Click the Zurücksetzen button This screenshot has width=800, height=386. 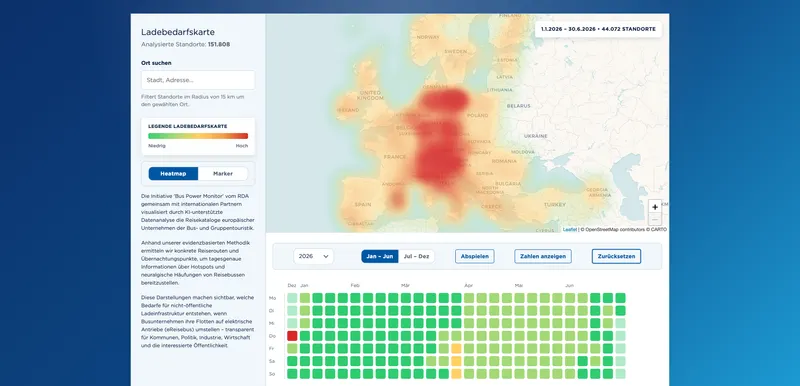click(x=616, y=256)
